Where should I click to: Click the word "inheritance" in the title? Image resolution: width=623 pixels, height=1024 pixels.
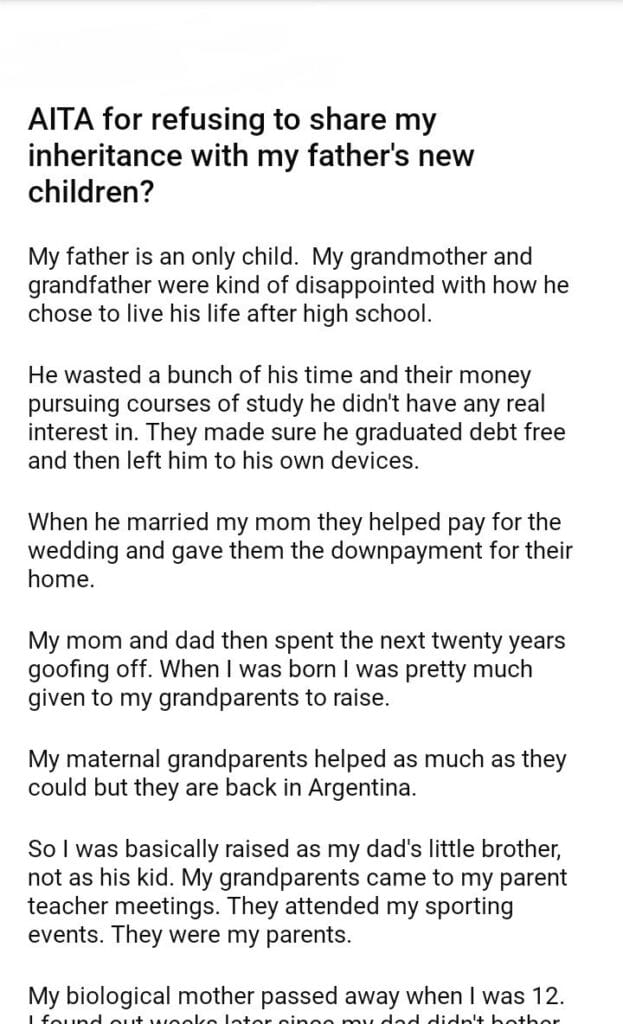click(91, 157)
